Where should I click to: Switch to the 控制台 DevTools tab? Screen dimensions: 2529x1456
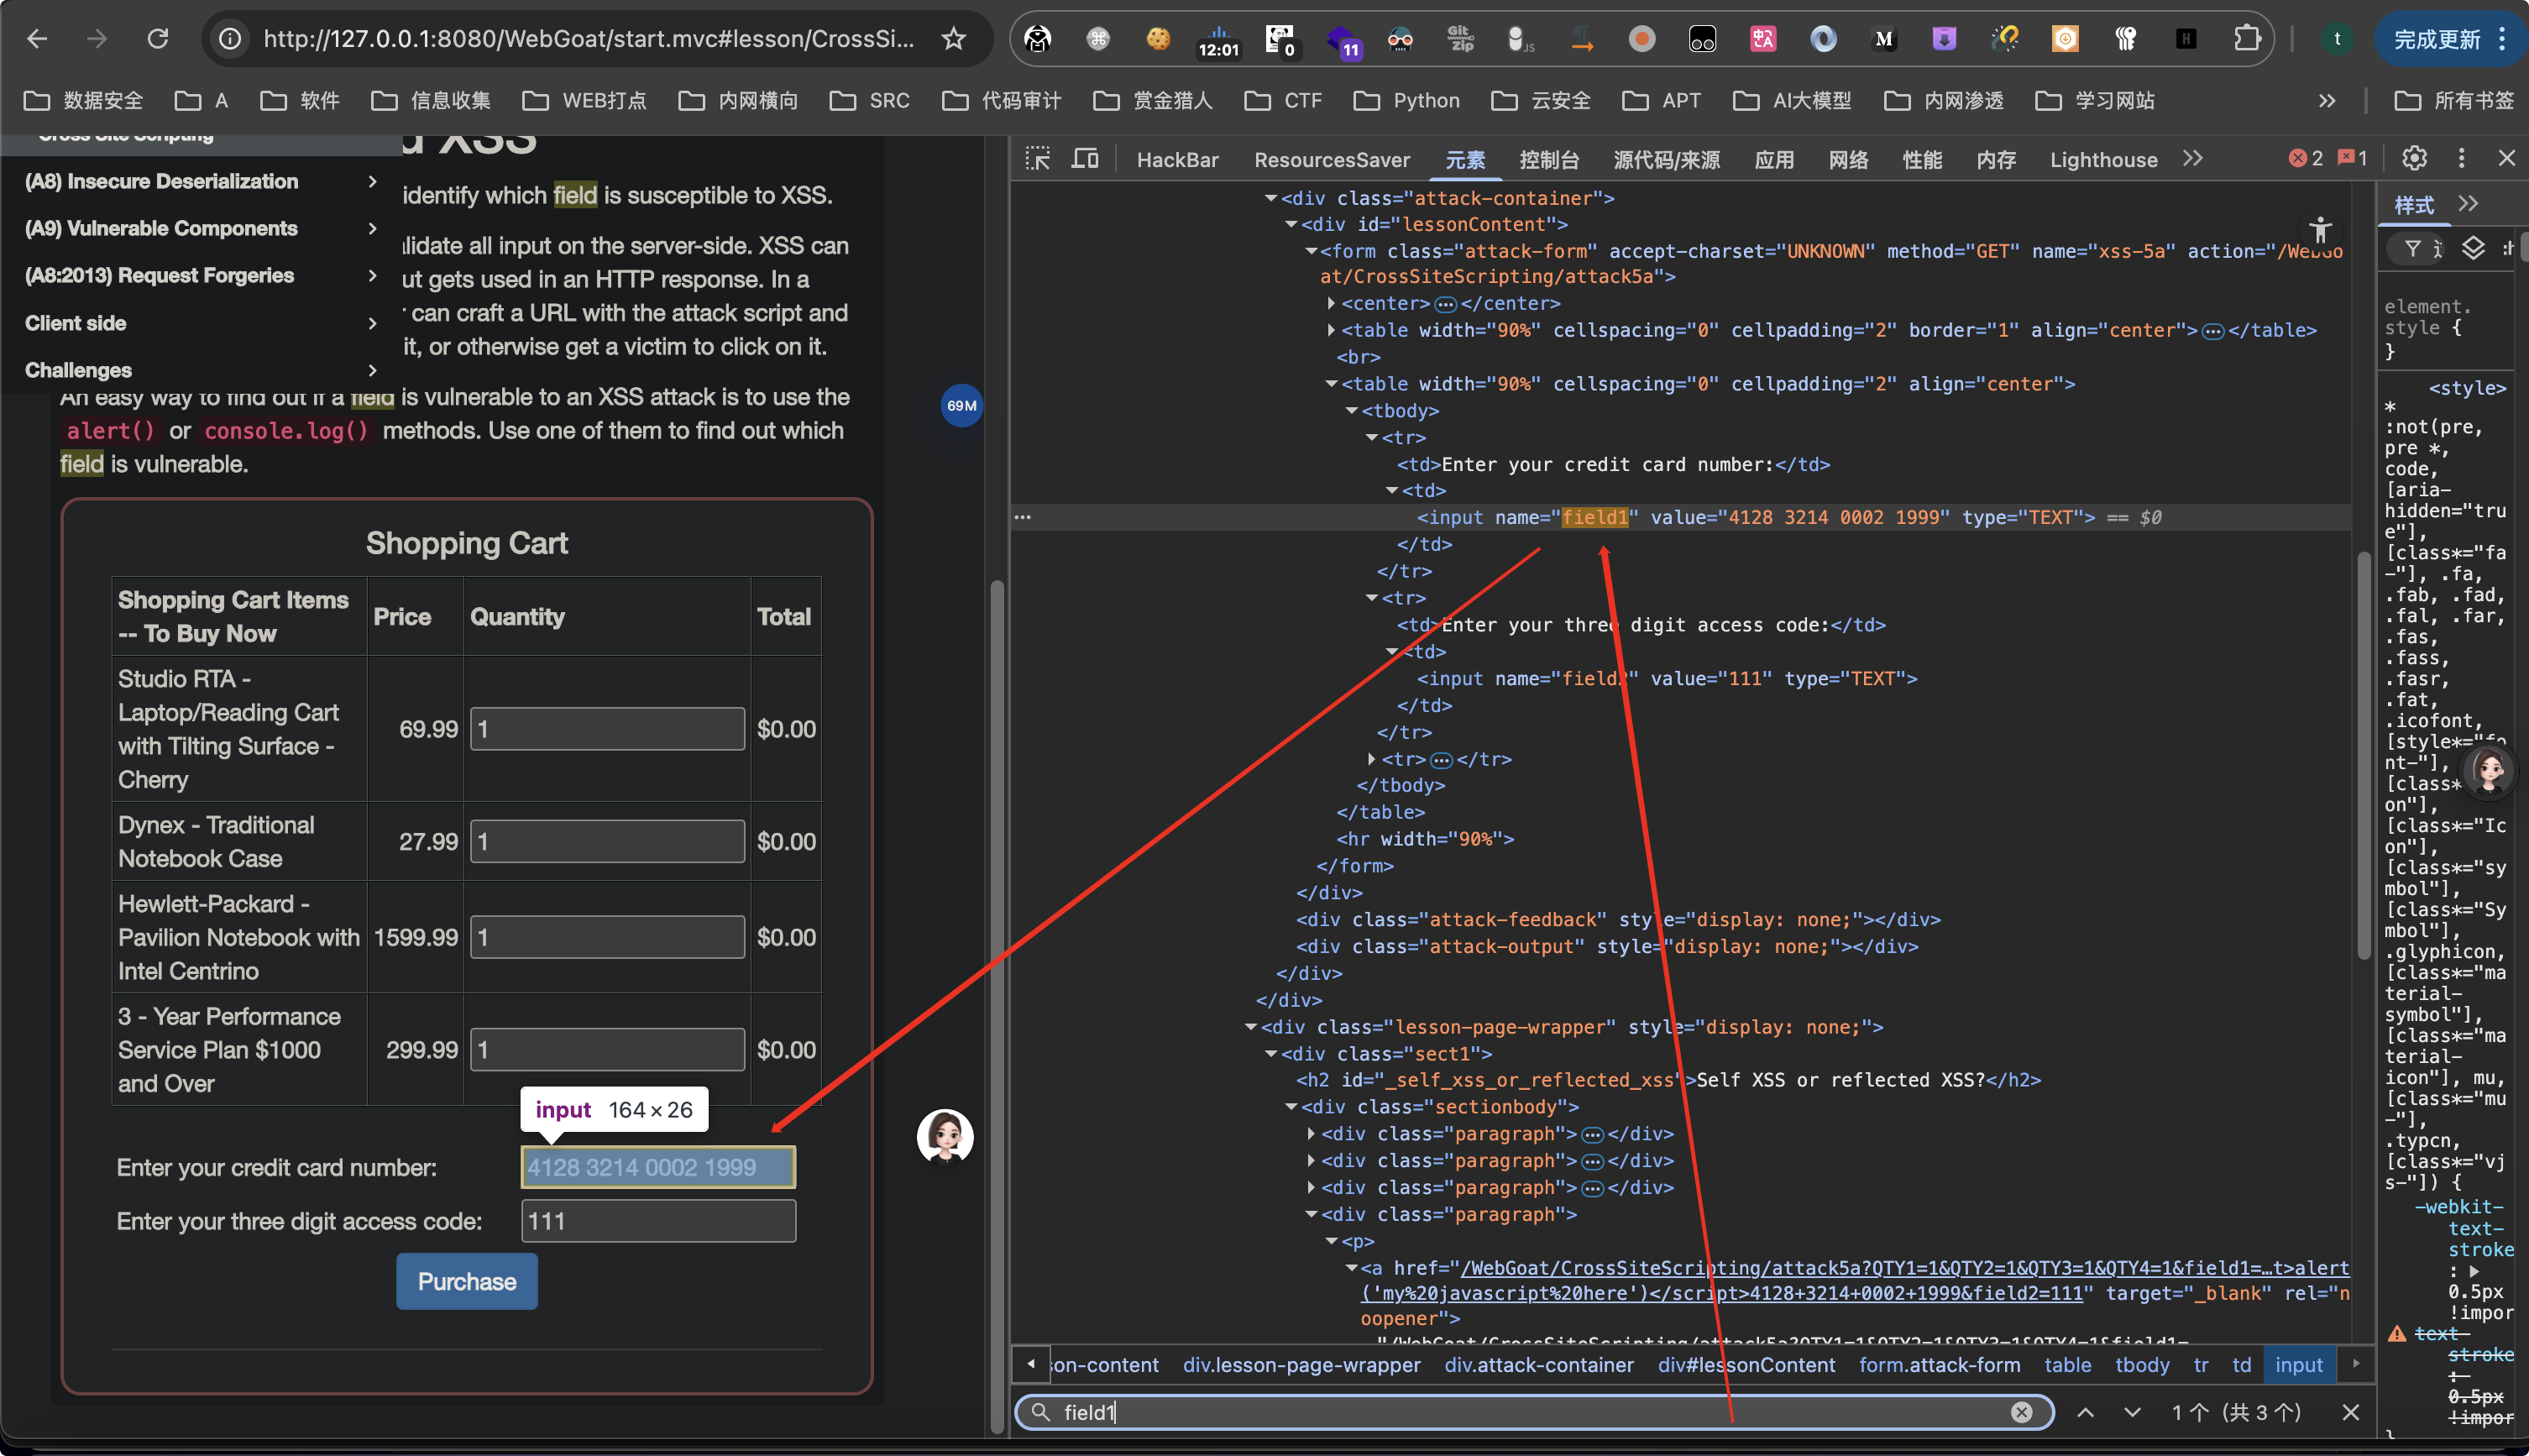pyautogui.click(x=1548, y=160)
